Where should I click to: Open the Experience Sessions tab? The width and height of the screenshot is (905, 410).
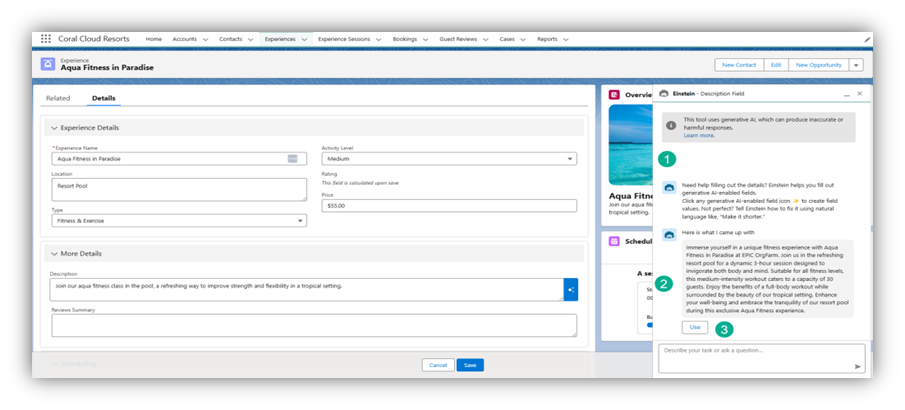pos(344,39)
